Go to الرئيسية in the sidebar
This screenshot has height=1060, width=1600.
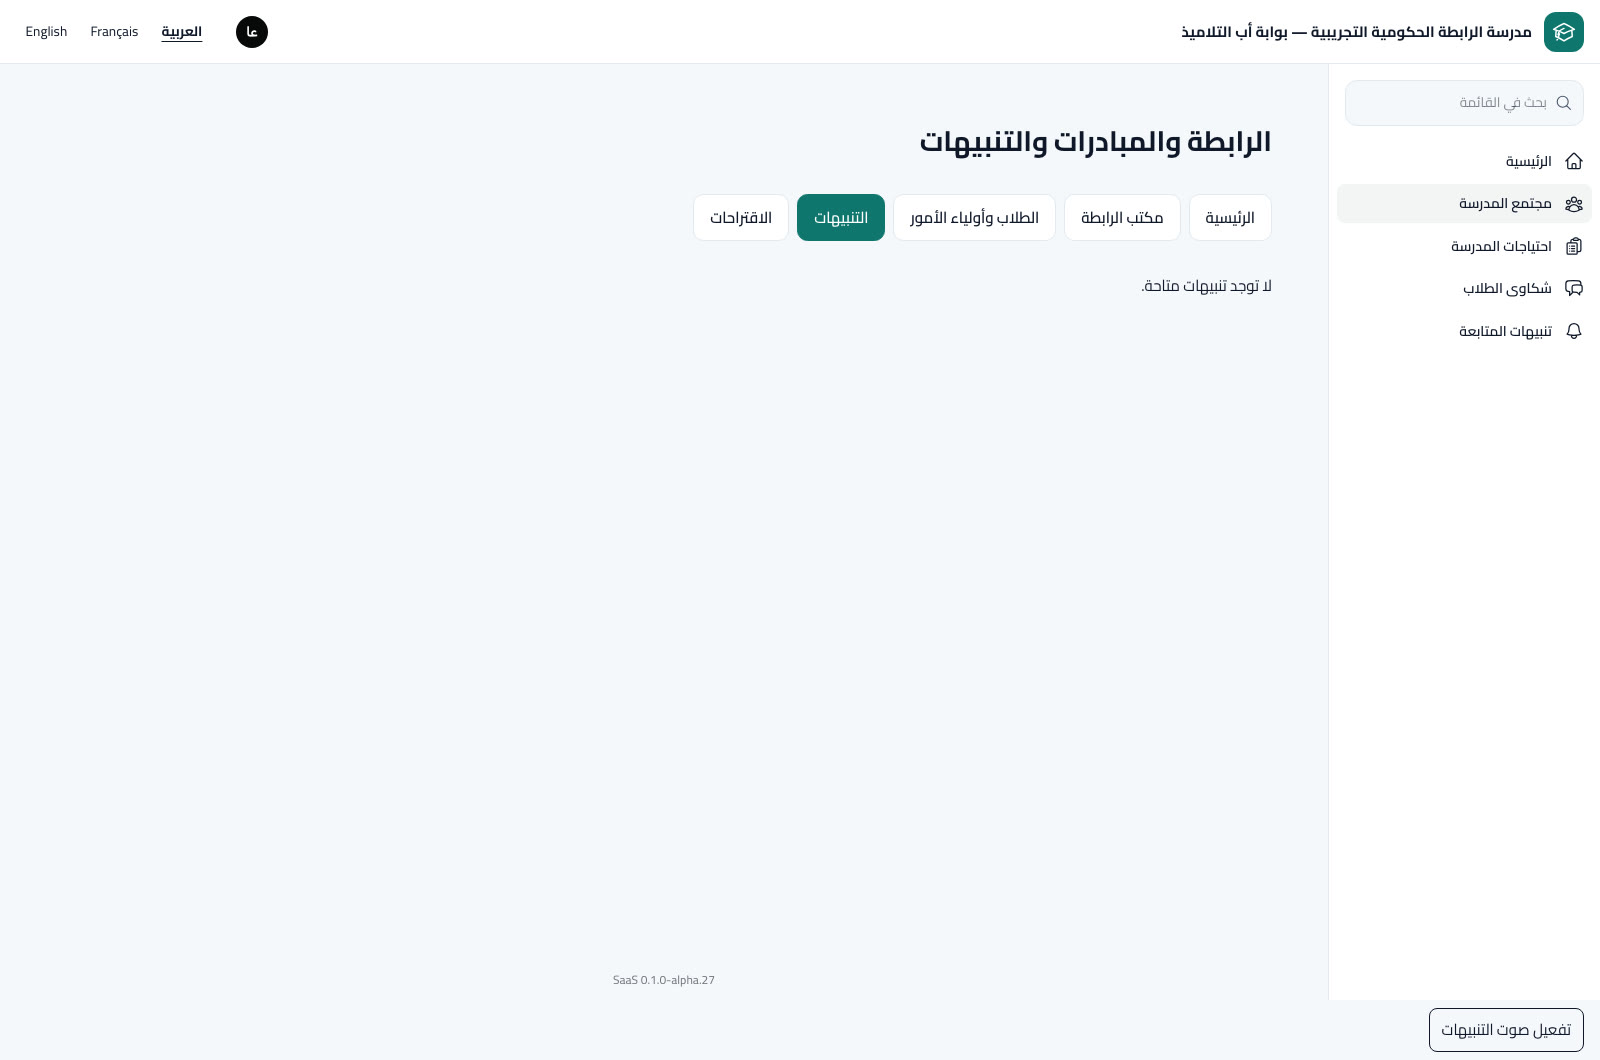(1464, 161)
